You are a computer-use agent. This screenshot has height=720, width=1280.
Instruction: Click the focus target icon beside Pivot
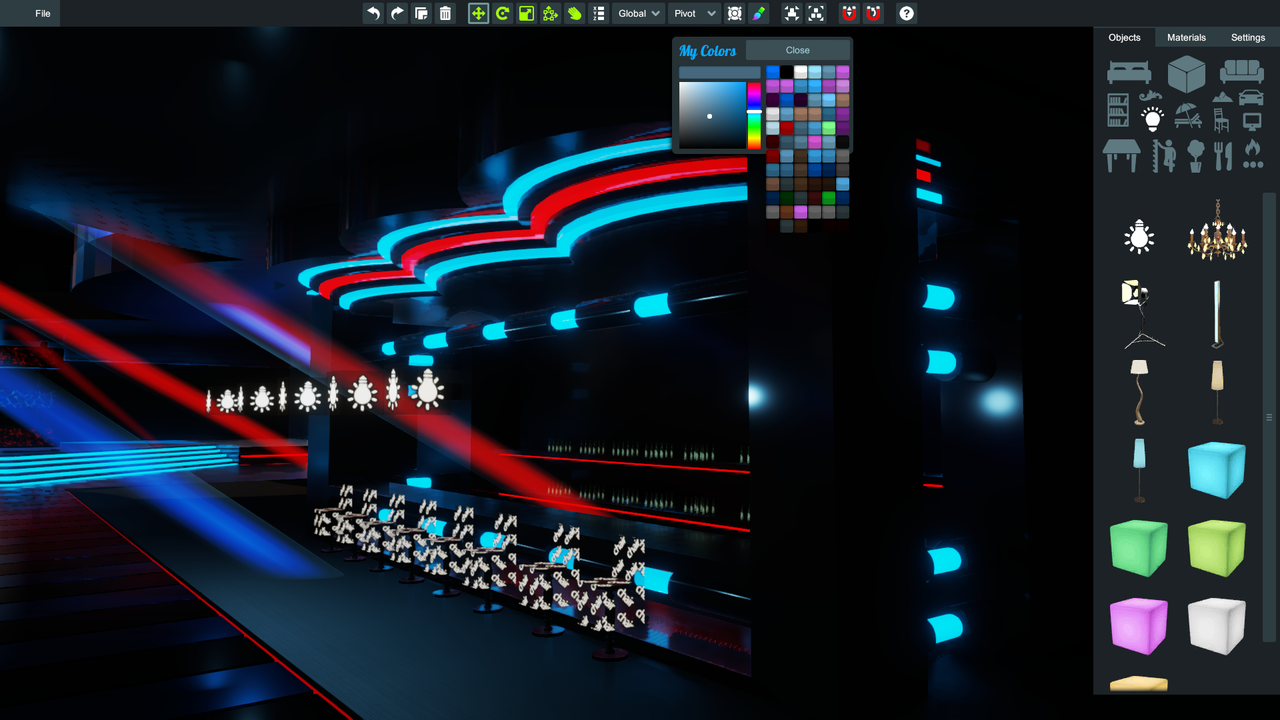click(735, 13)
